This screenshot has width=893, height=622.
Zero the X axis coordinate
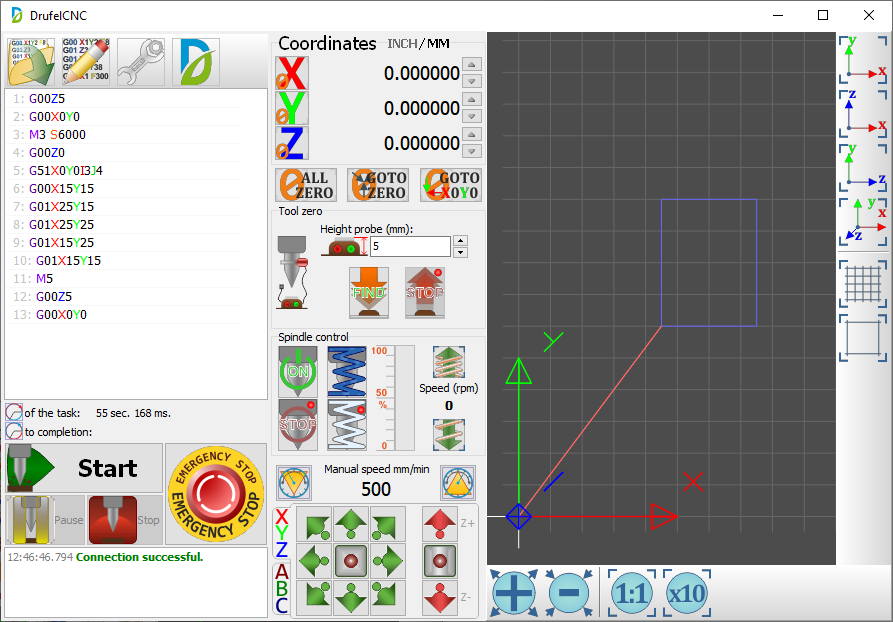[x=292, y=74]
